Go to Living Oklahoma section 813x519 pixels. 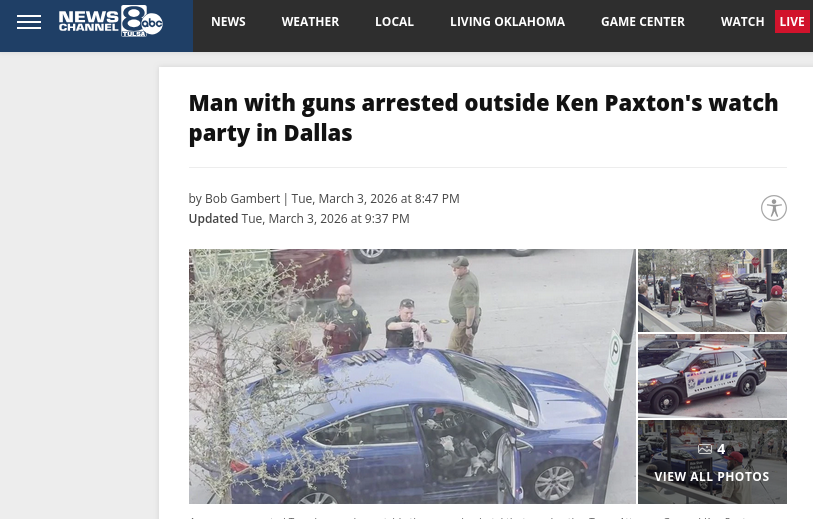tap(507, 22)
